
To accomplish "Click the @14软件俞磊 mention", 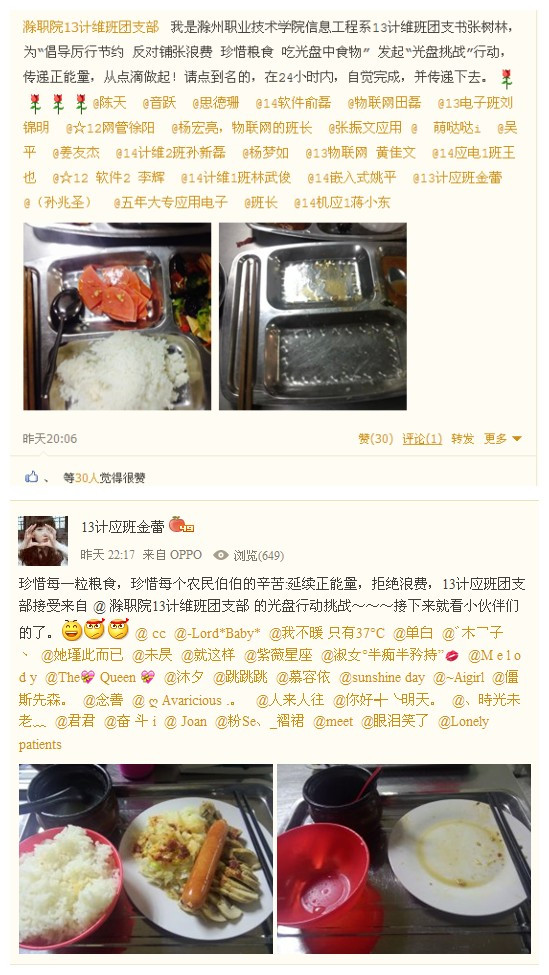I will pyautogui.click(x=292, y=103).
